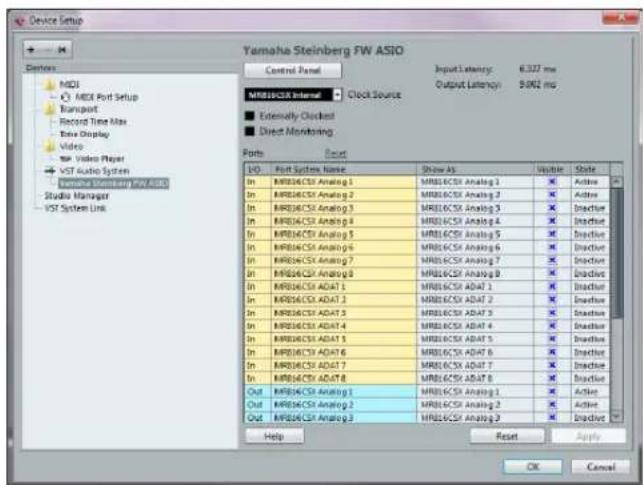Click the Input Latency value

click(x=537, y=69)
